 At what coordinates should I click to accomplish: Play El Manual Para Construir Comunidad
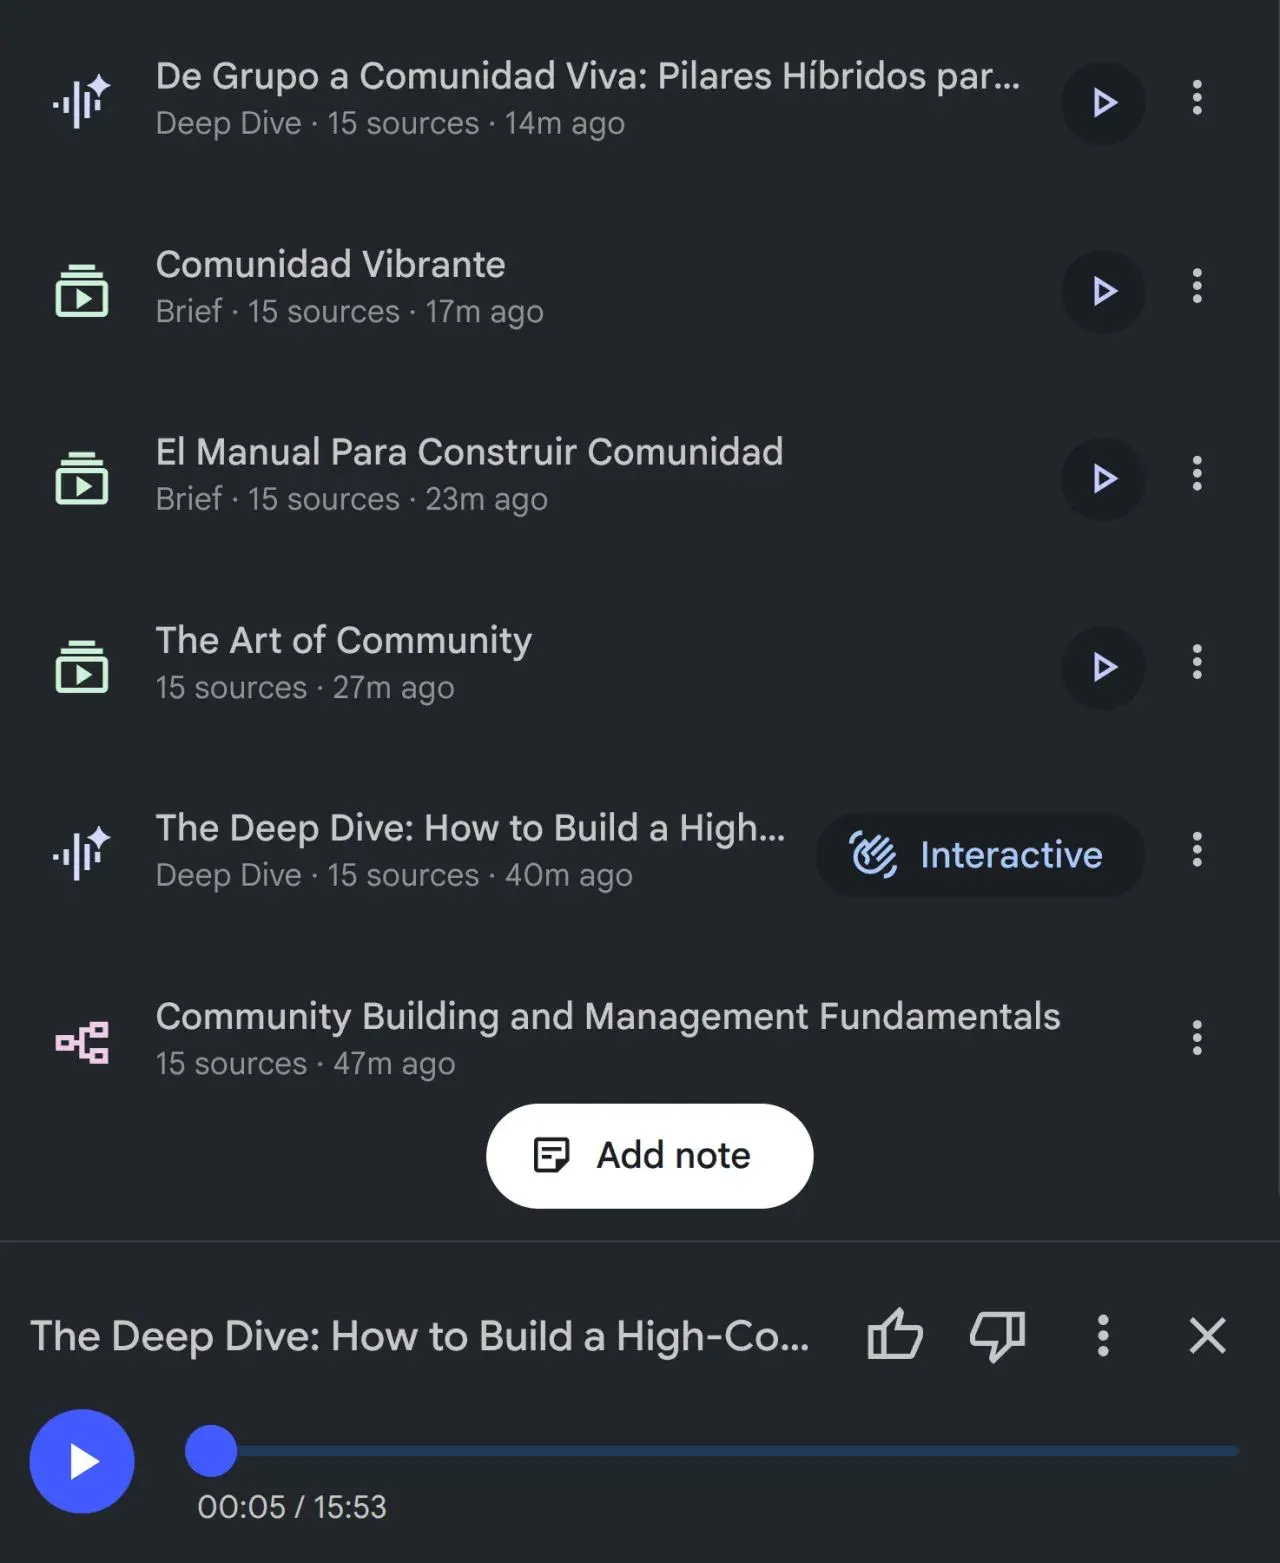click(x=1103, y=478)
